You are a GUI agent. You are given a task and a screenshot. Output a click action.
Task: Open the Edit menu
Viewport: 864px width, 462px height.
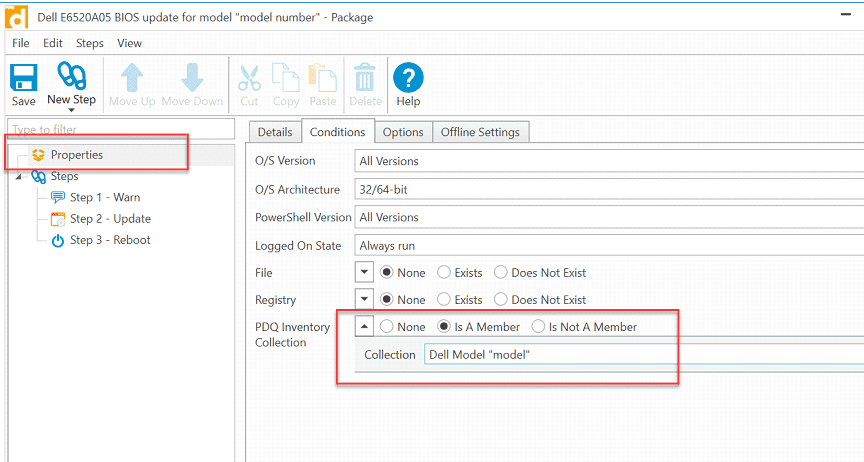pos(53,43)
